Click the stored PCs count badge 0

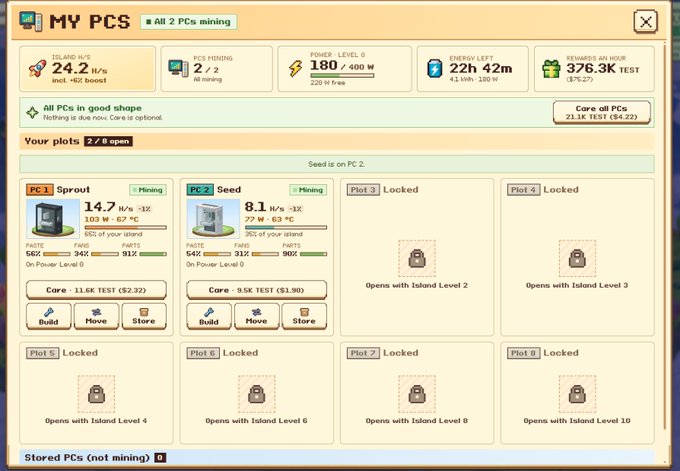pos(160,458)
